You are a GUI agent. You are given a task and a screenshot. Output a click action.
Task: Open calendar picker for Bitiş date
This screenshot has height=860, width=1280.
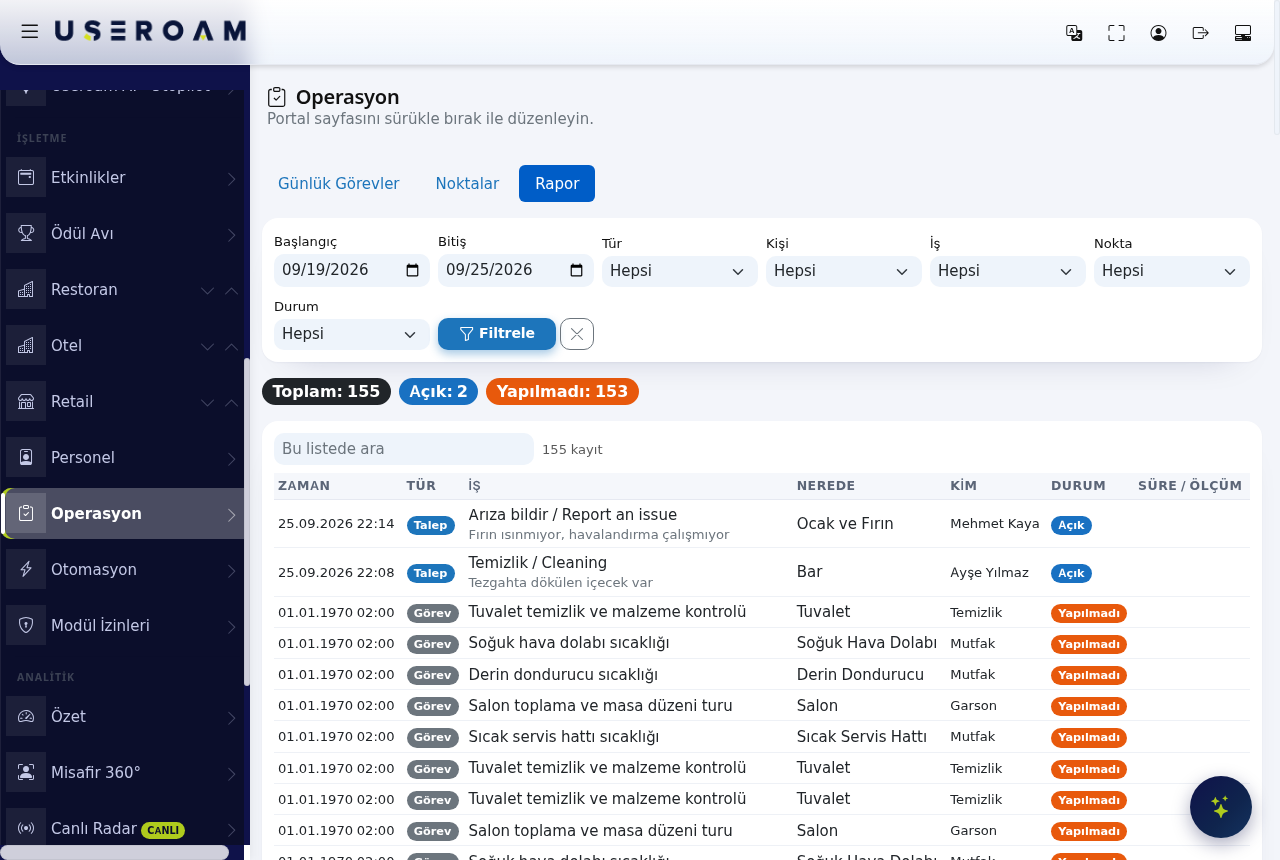coord(577,270)
